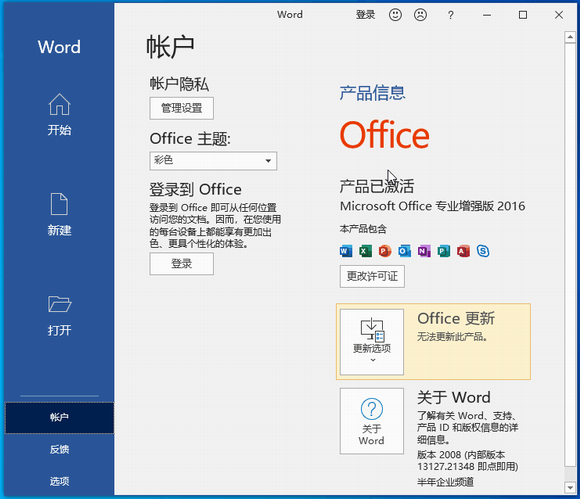Screen dimensions: 580x499
Task: Create a new document via 新建
Action: [x=59, y=215]
